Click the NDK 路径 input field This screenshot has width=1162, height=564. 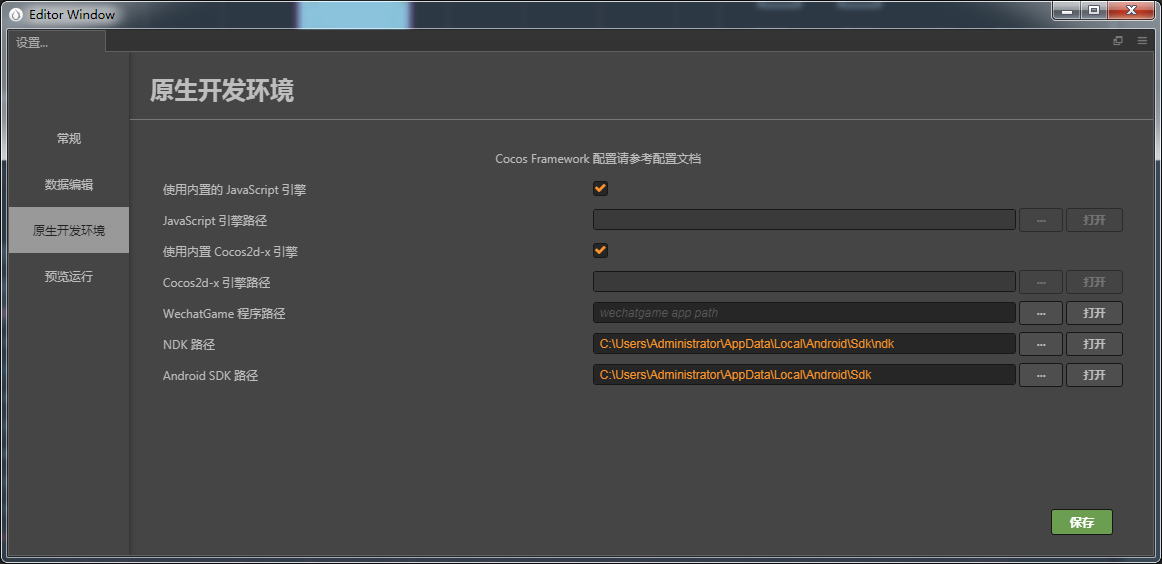[x=804, y=344]
